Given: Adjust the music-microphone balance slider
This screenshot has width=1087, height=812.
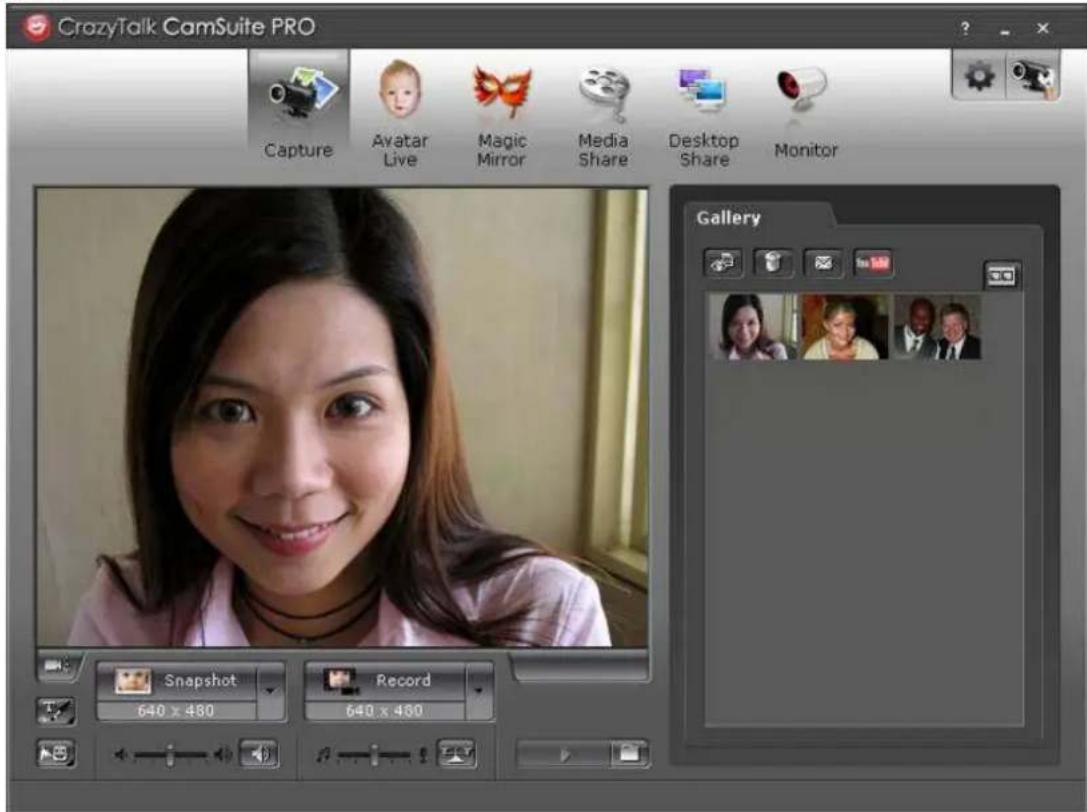Looking at the screenshot, I should (372, 754).
